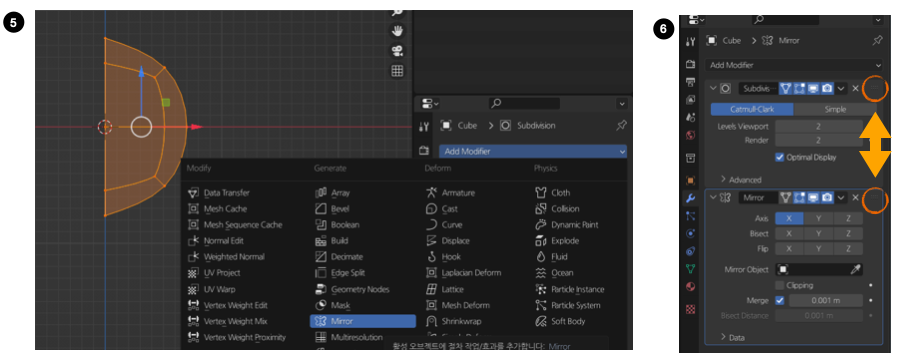Open Tool tab beside Cube > Mirror breadcrumb

tap(691, 41)
